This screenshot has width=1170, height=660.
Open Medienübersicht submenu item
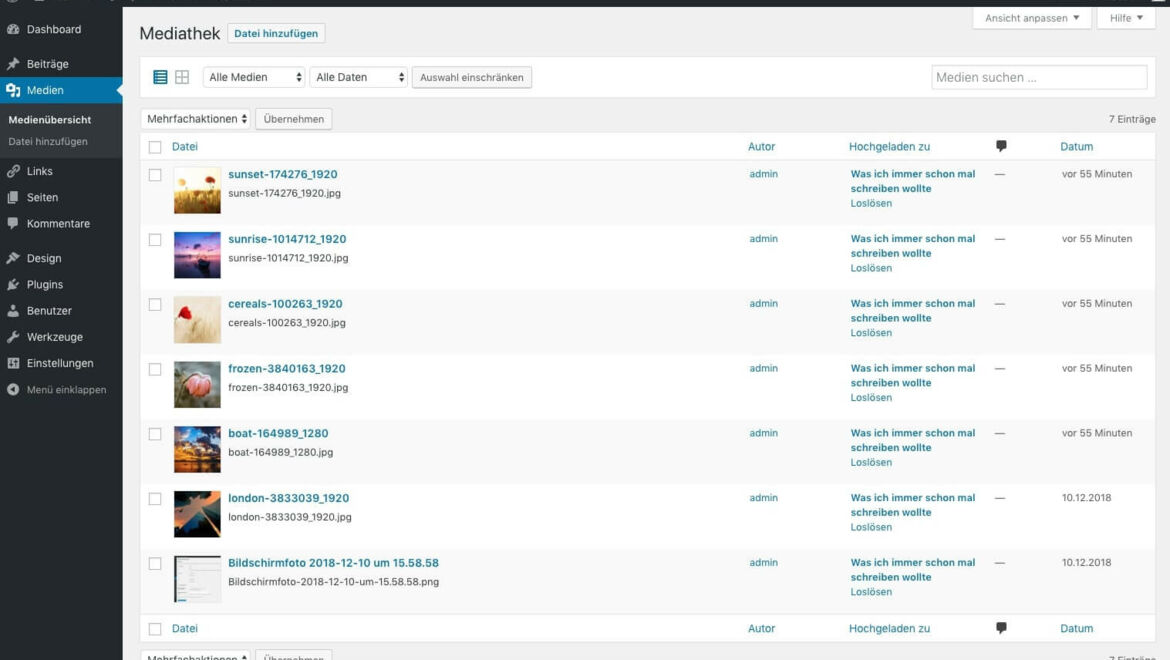[50, 119]
